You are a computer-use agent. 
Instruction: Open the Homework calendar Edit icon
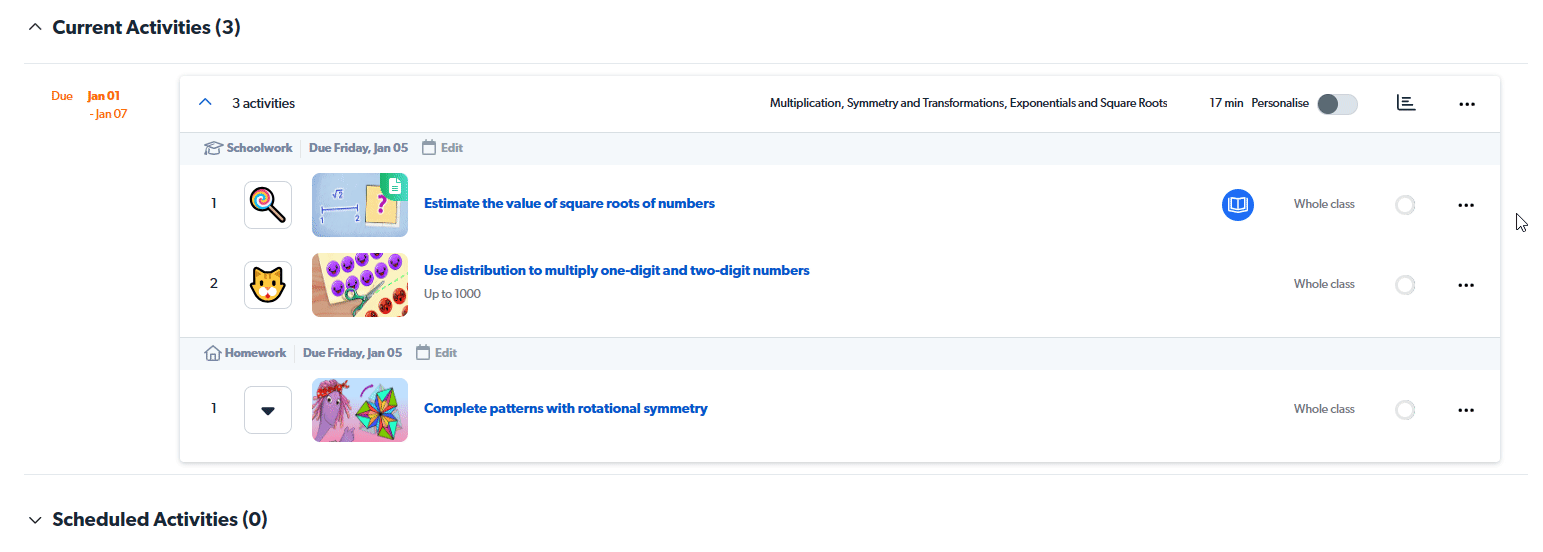[x=423, y=352]
